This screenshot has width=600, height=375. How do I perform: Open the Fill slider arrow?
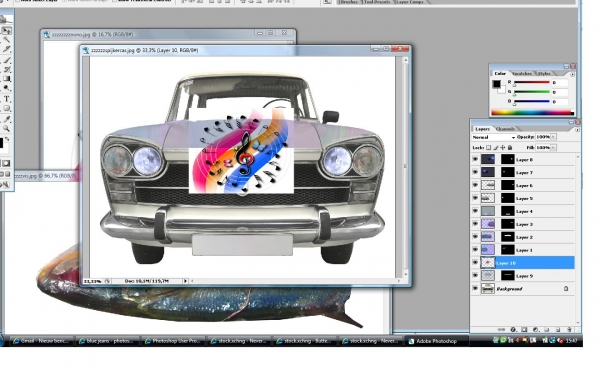553,148
